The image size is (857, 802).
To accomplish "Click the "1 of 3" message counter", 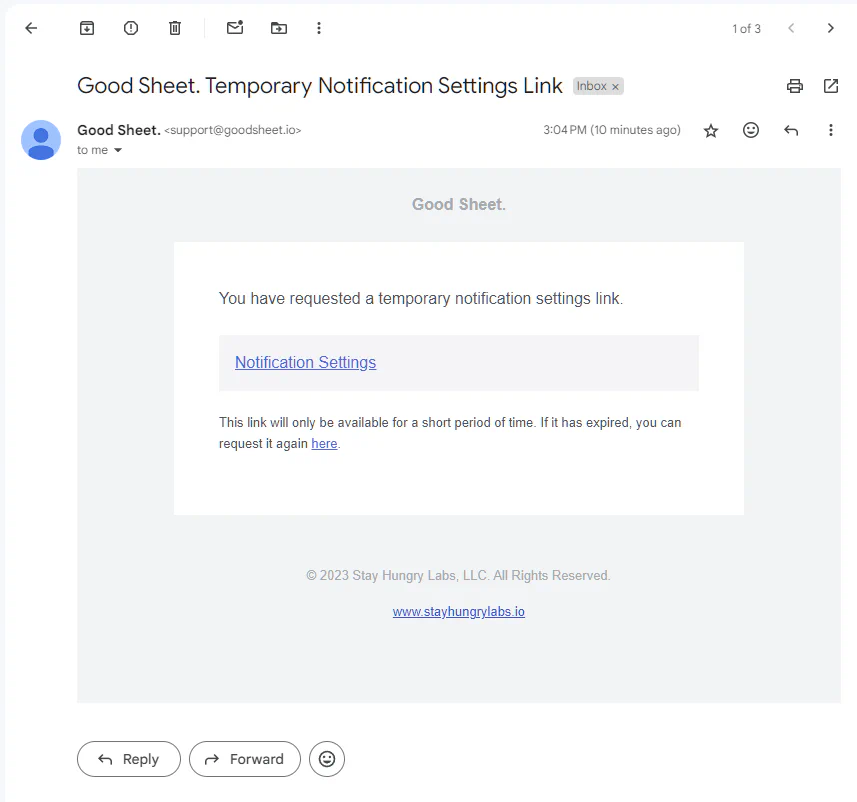I will [x=747, y=28].
